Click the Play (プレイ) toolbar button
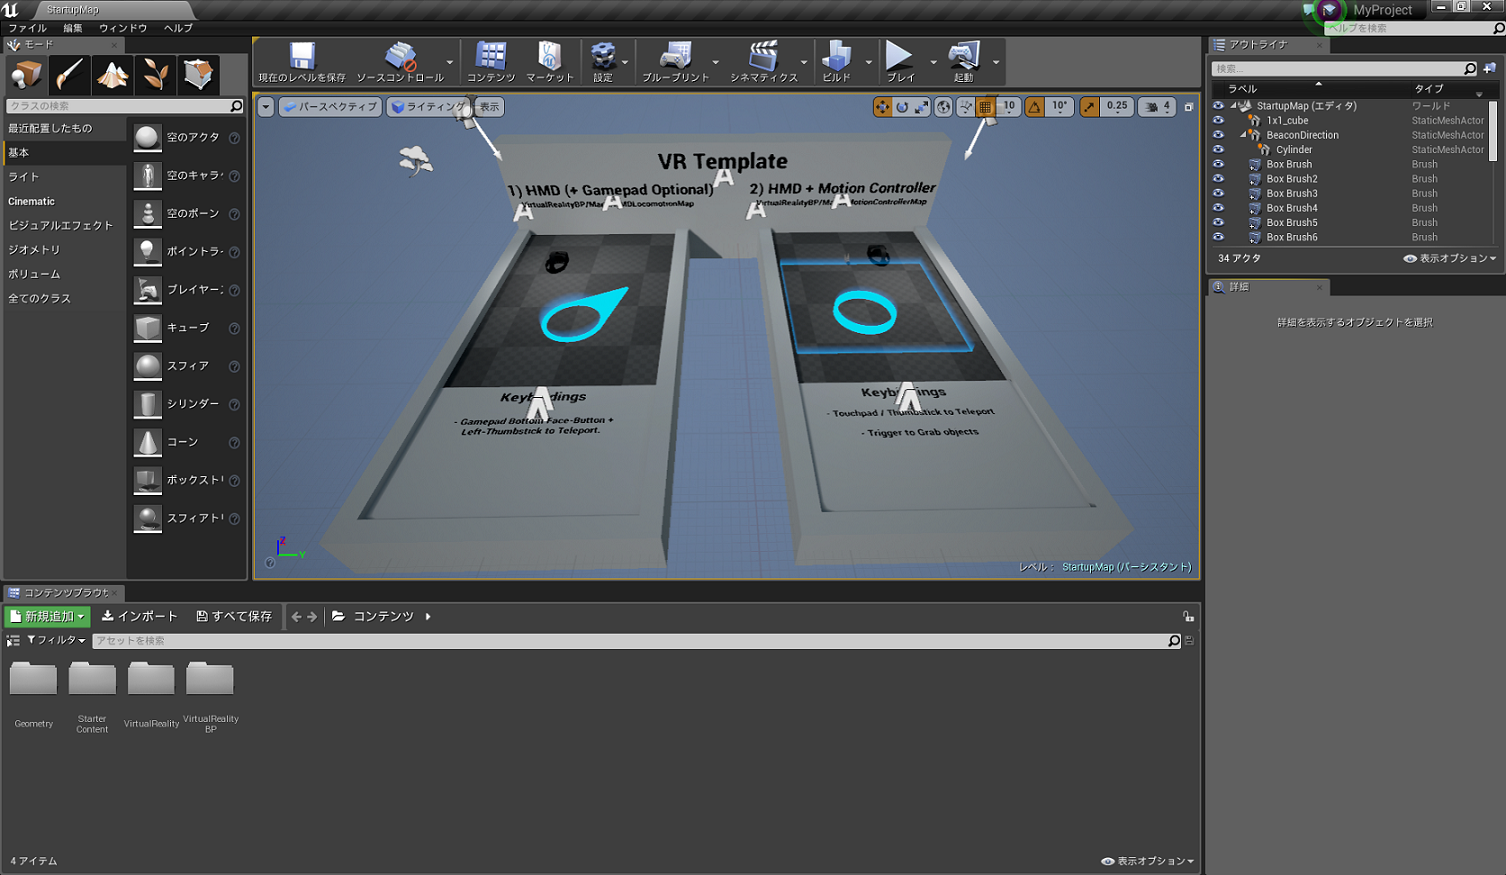Image resolution: width=1506 pixels, height=875 pixels. (900, 62)
